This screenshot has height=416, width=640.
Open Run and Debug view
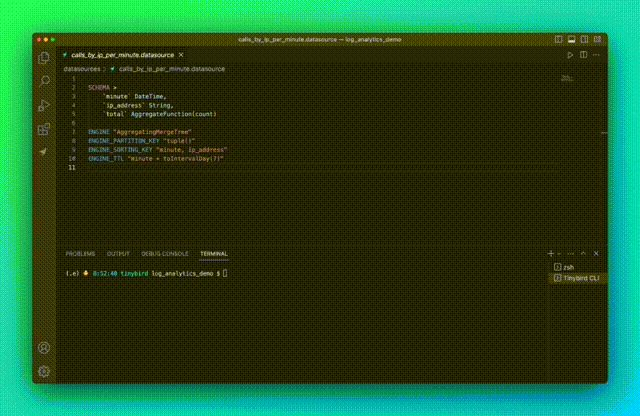click(x=44, y=105)
